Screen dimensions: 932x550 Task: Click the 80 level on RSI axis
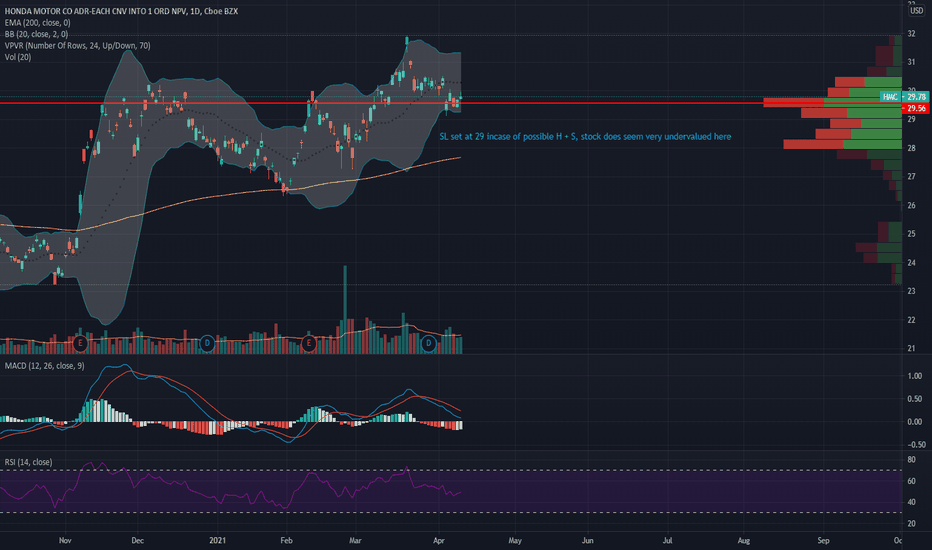click(x=911, y=460)
